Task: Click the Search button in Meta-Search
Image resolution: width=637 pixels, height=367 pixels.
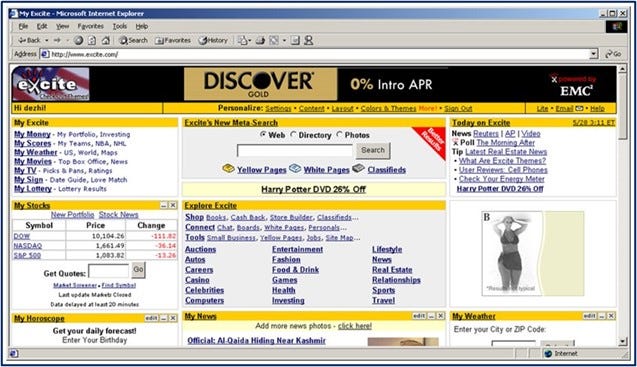Action: click(x=373, y=150)
